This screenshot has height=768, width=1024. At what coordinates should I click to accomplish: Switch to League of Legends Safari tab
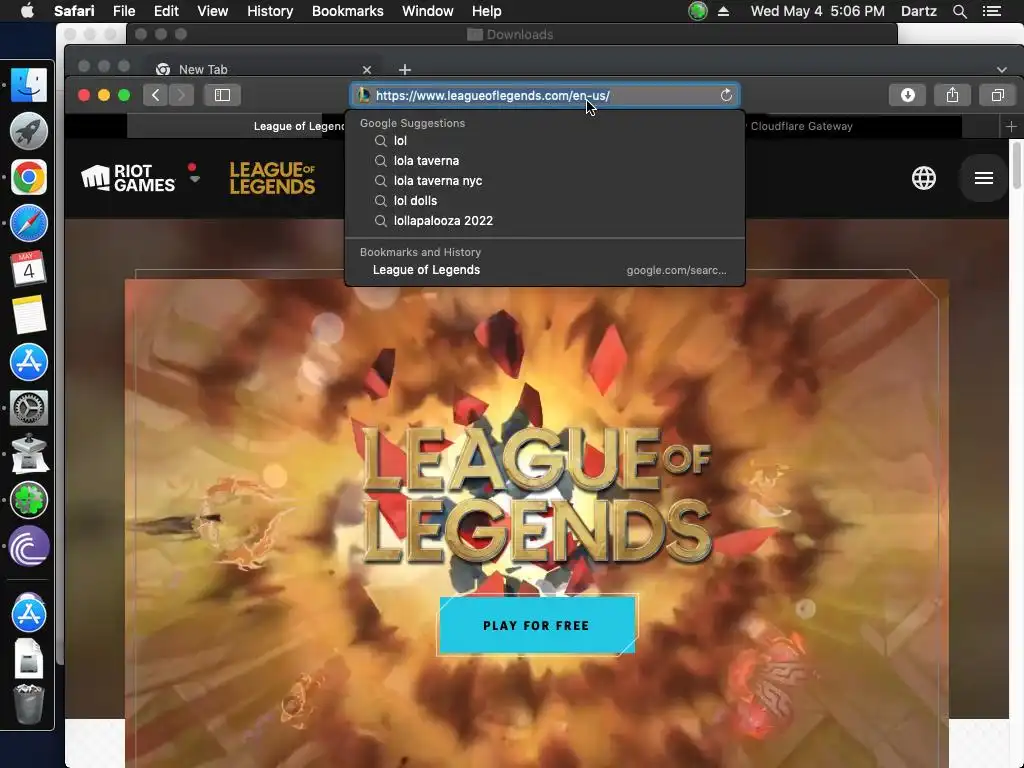click(x=236, y=127)
